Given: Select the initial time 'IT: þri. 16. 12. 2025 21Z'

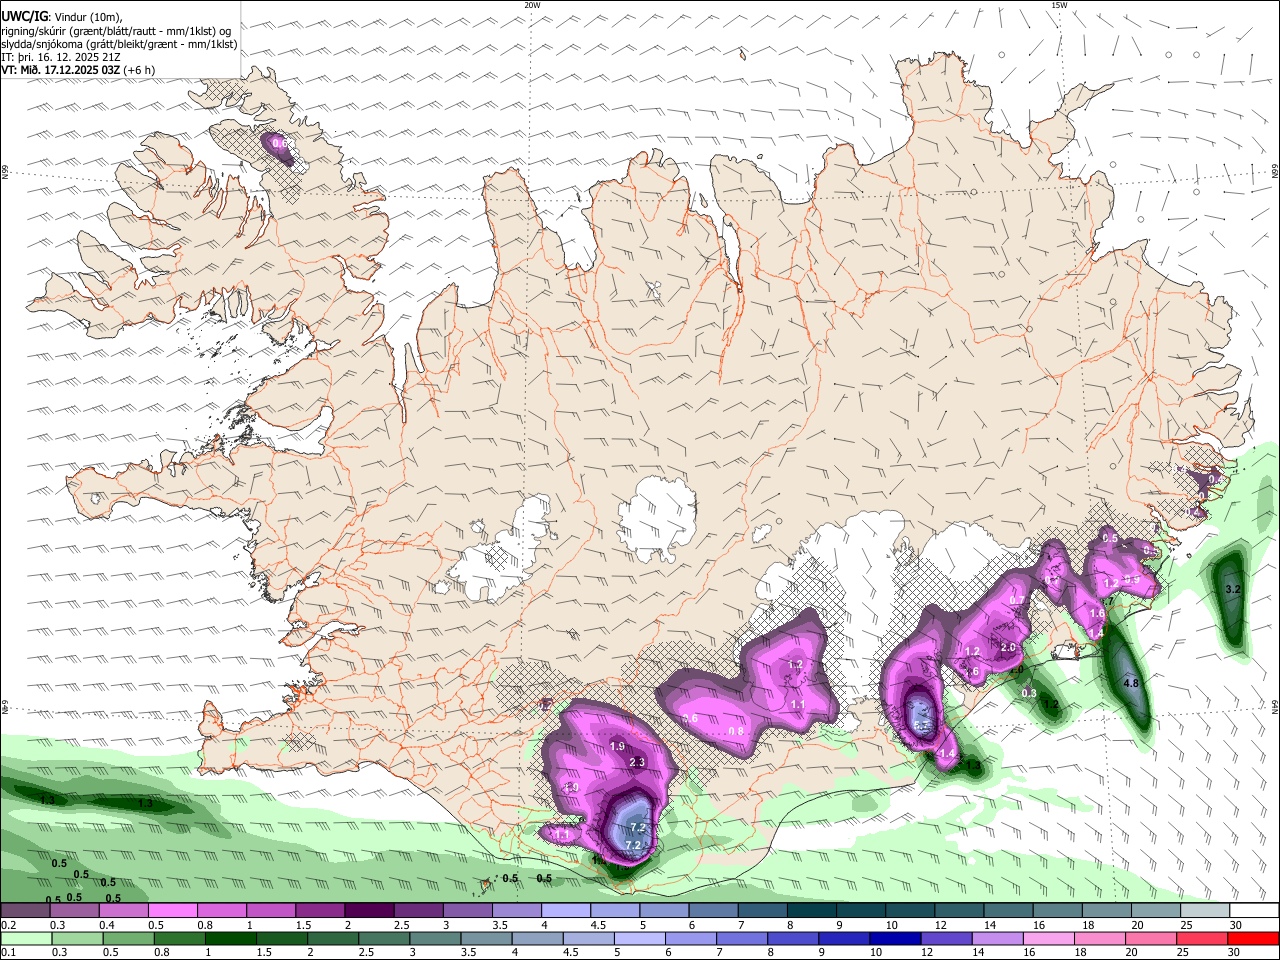Looking at the screenshot, I should pos(61,57).
